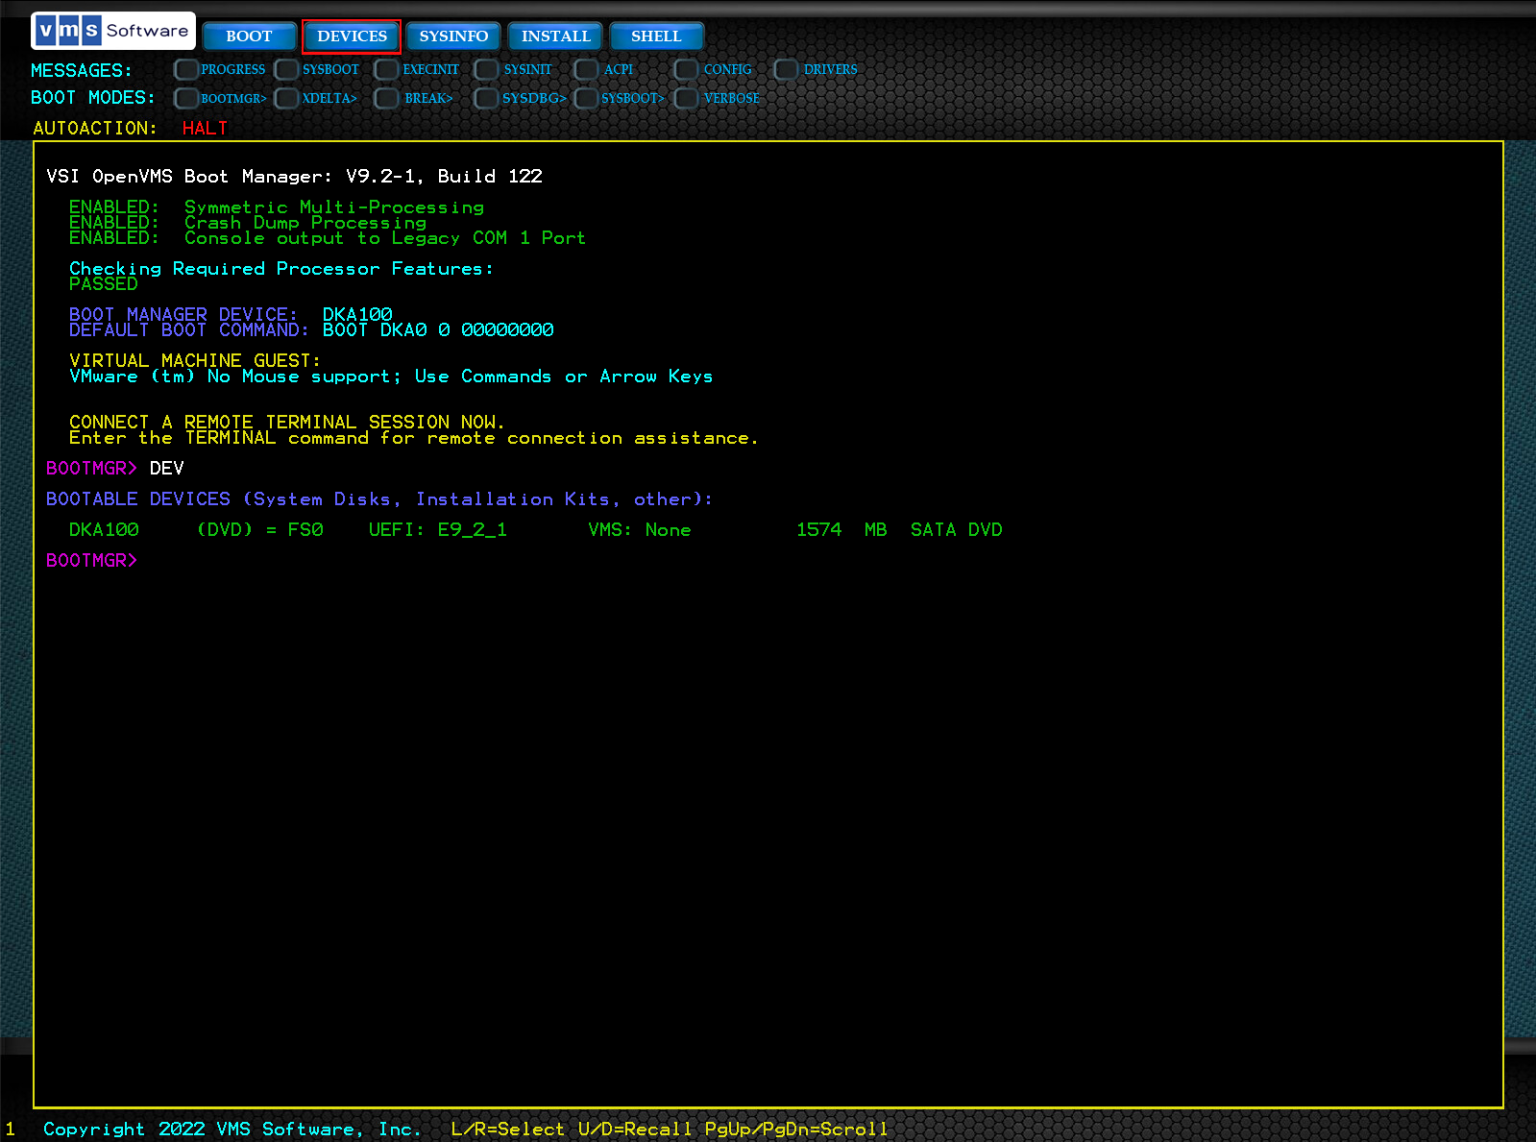Toggle the CONFIG messages checkbox

pyautogui.click(x=686, y=69)
